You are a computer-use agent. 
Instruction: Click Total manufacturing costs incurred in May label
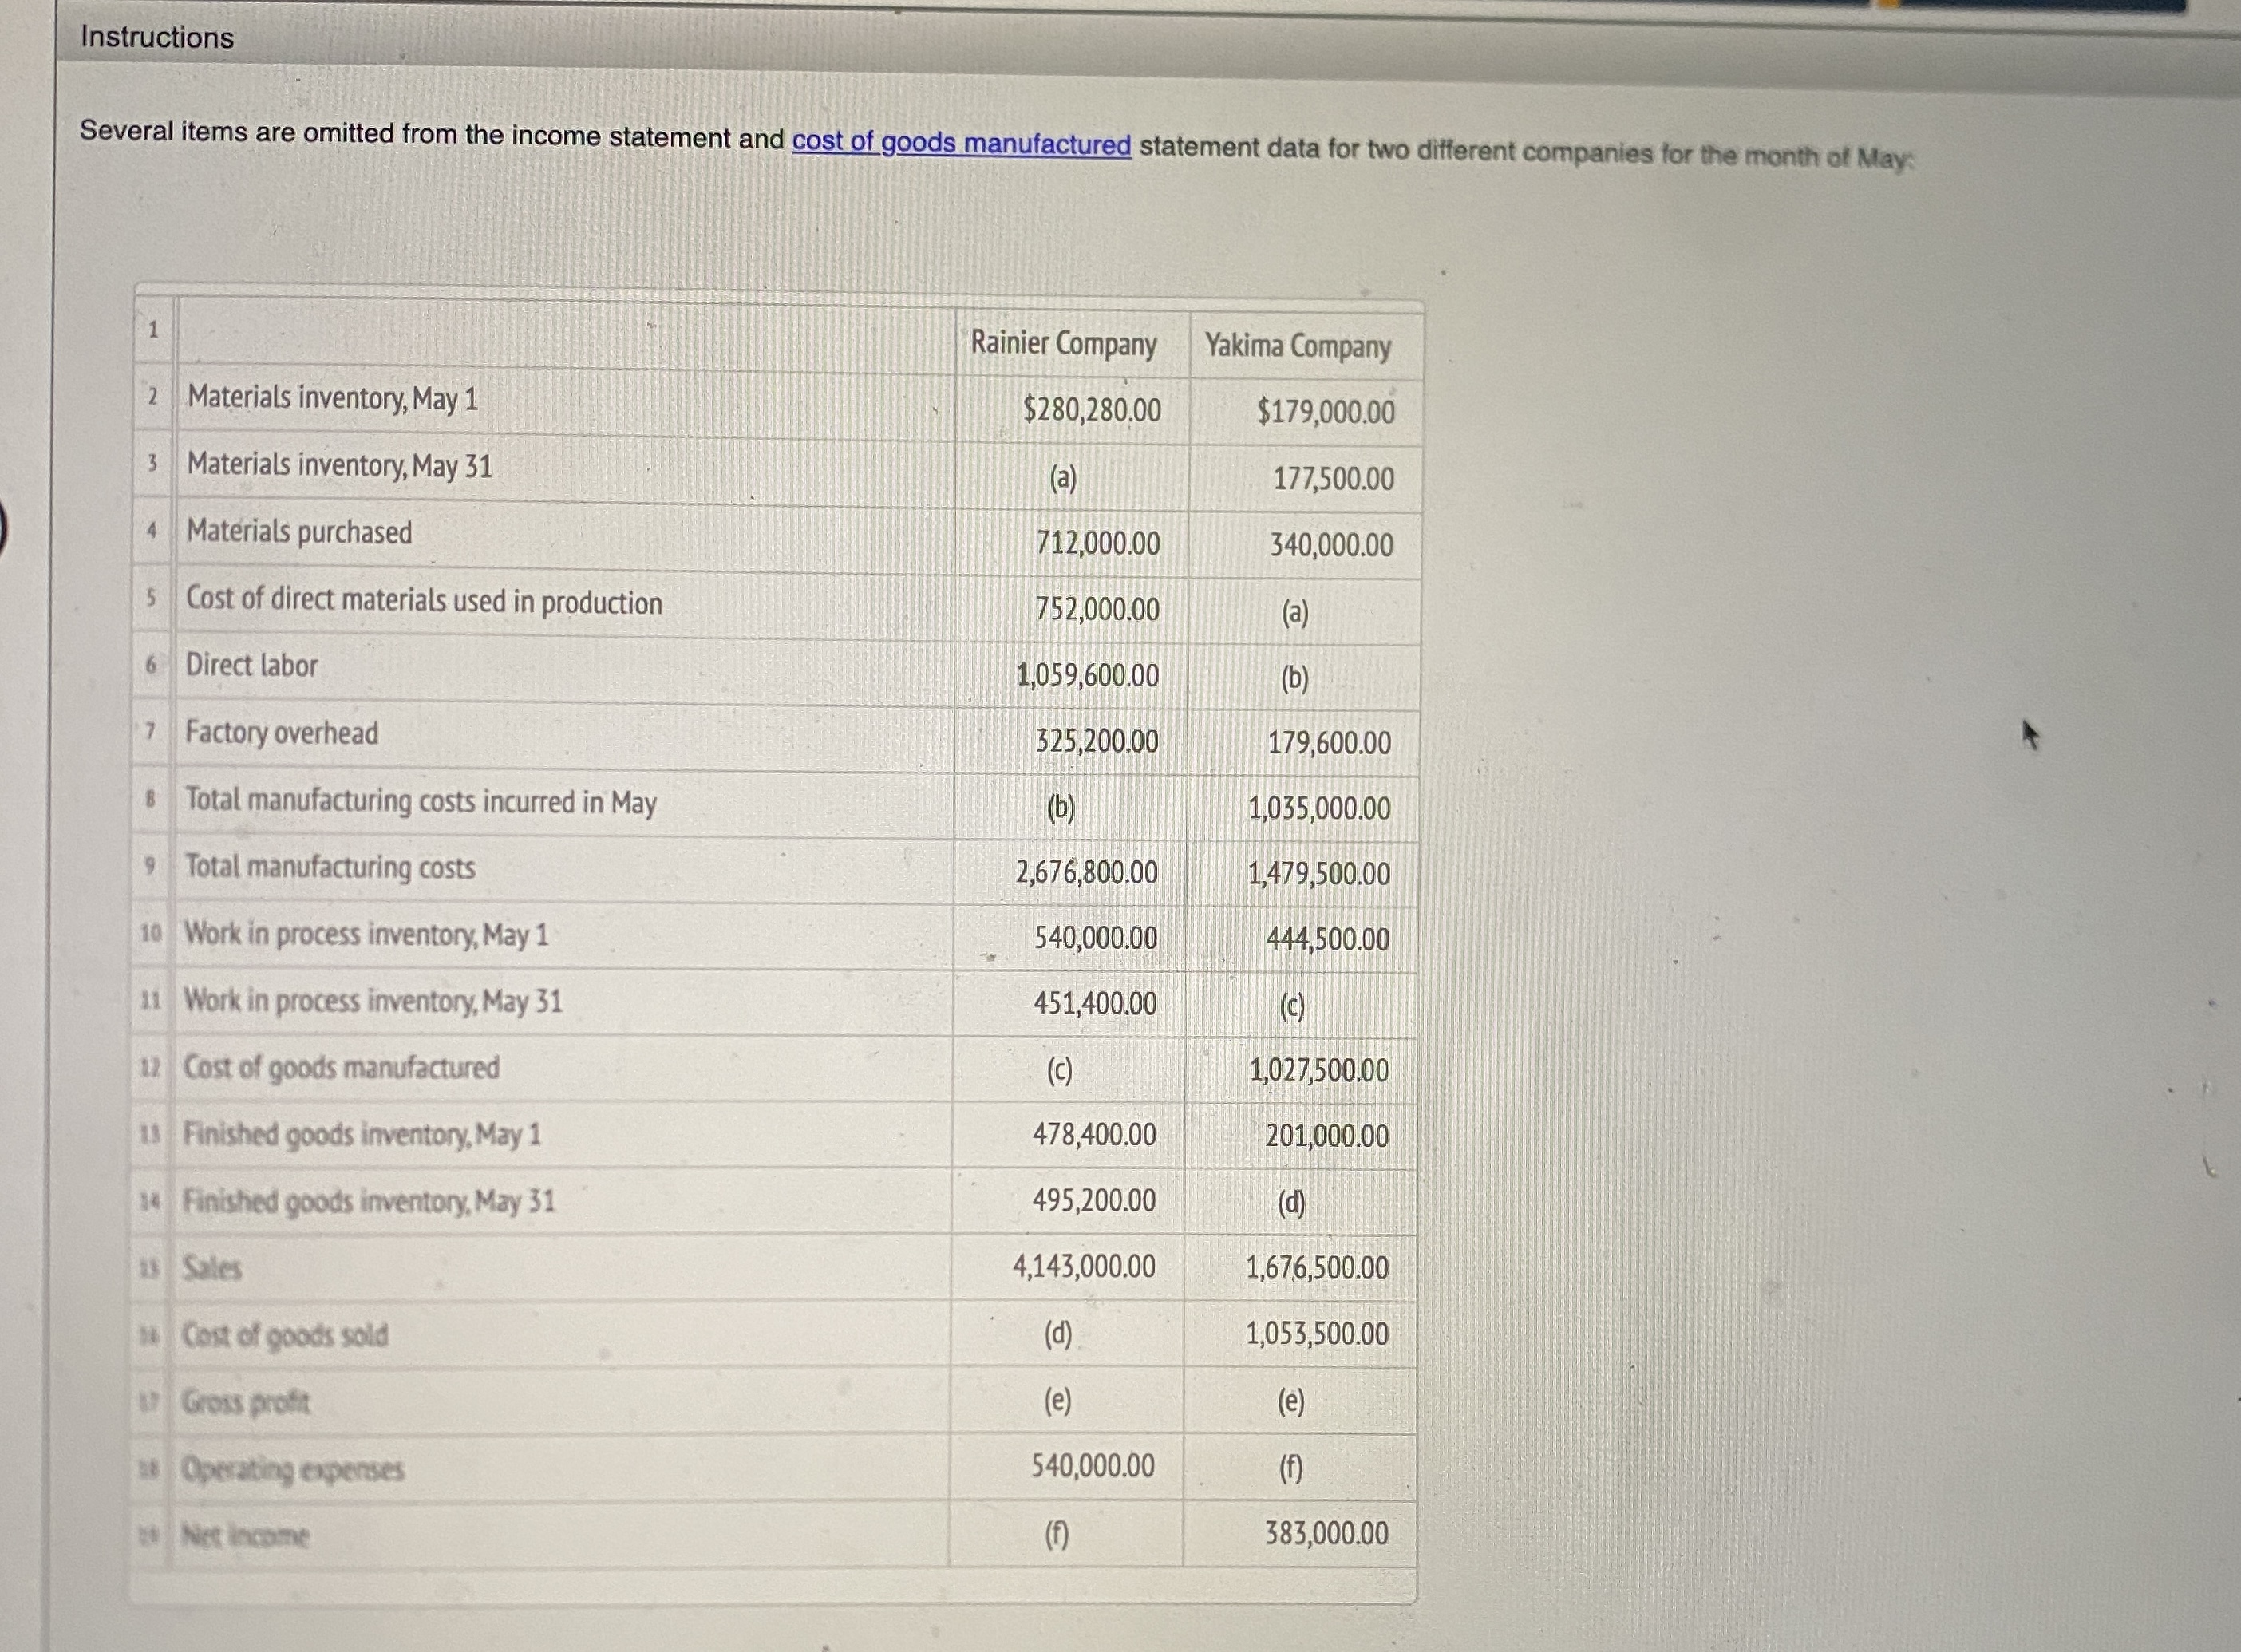click(421, 801)
